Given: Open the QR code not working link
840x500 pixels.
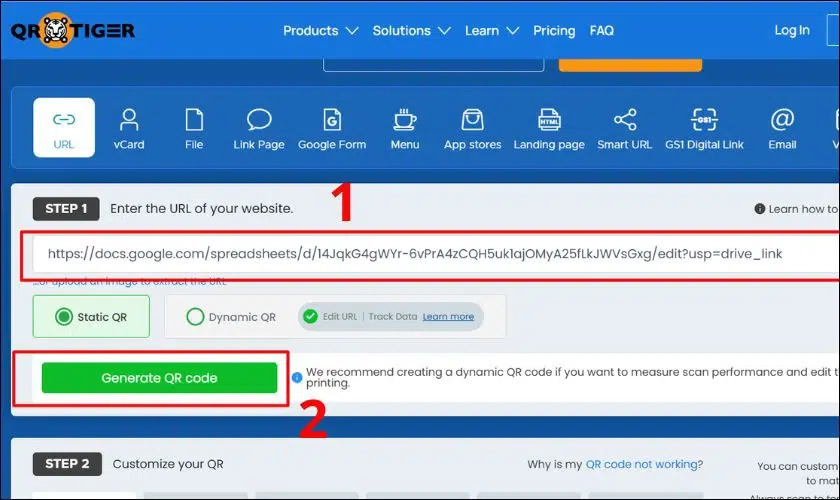Looking at the screenshot, I should click(x=642, y=464).
